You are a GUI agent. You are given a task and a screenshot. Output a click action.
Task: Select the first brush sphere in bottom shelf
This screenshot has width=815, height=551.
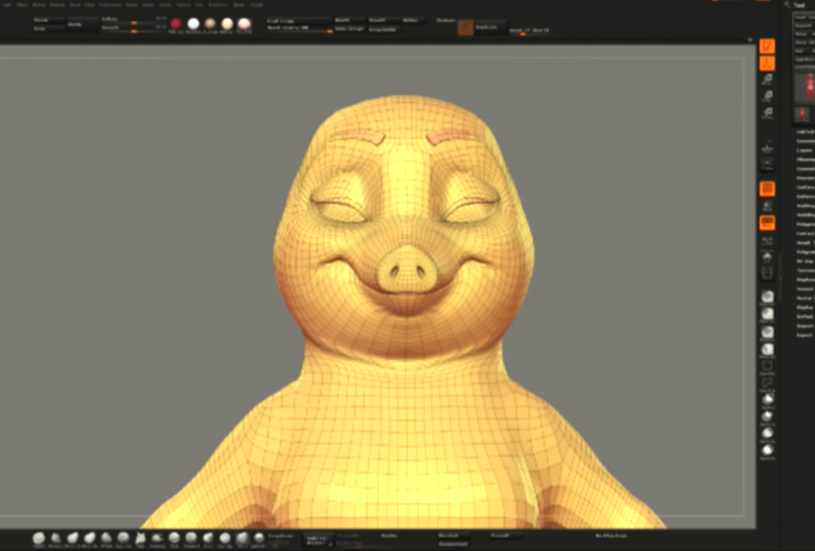[39, 539]
